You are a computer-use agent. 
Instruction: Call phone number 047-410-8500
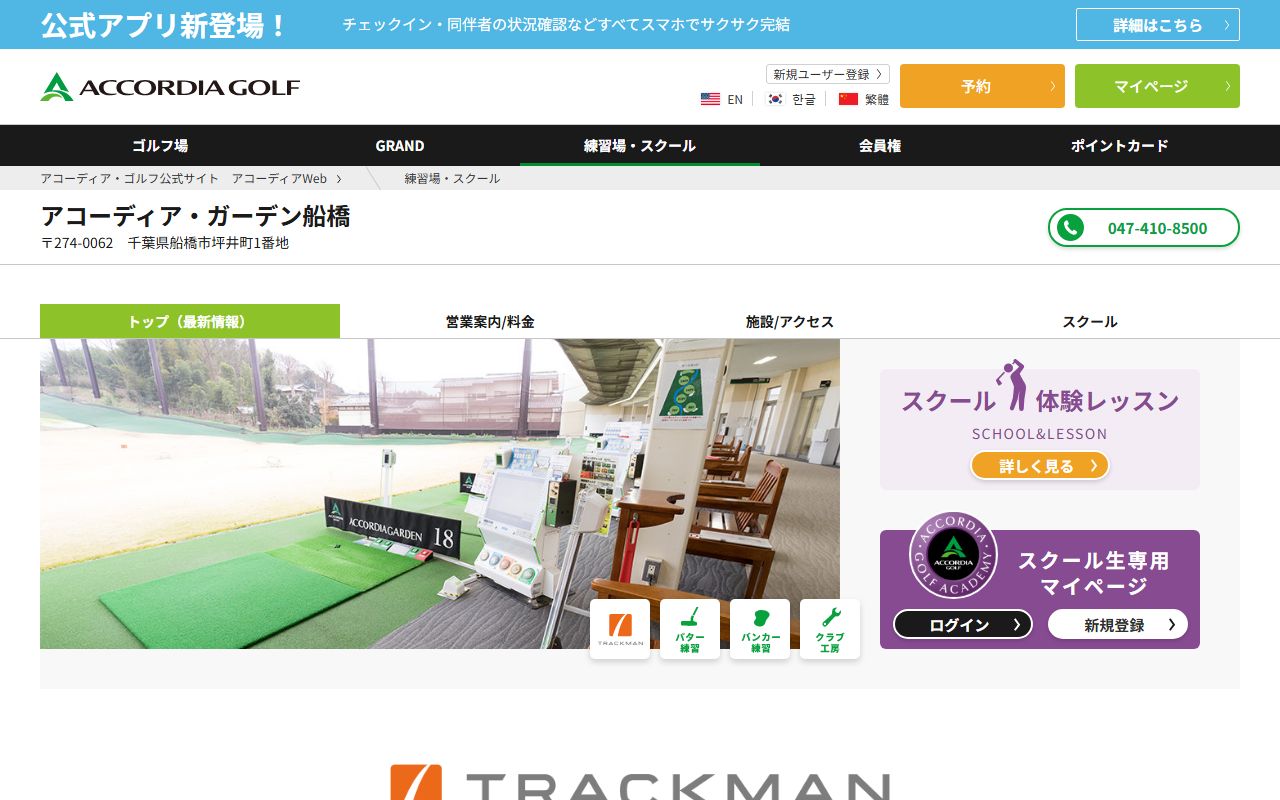(1144, 228)
